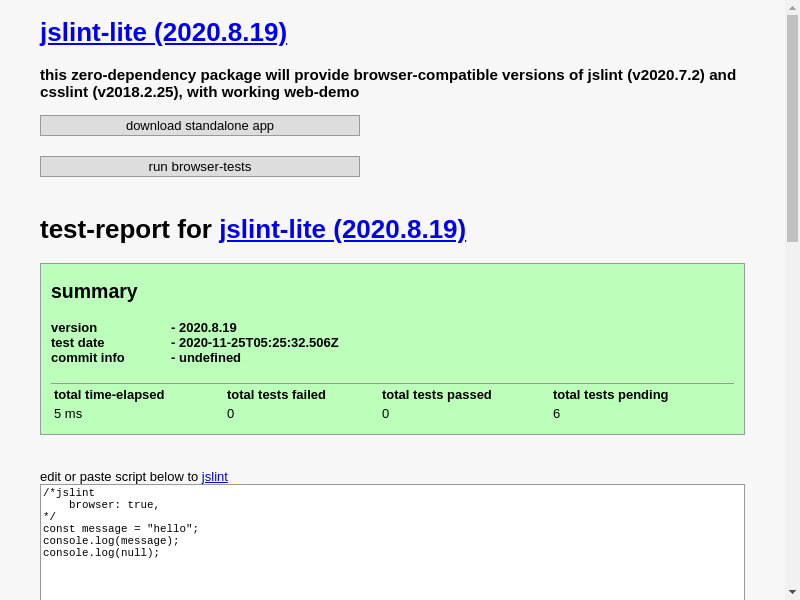Open the test-report jslint-lite (2020.8.19) link

click(x=342, y=229)
